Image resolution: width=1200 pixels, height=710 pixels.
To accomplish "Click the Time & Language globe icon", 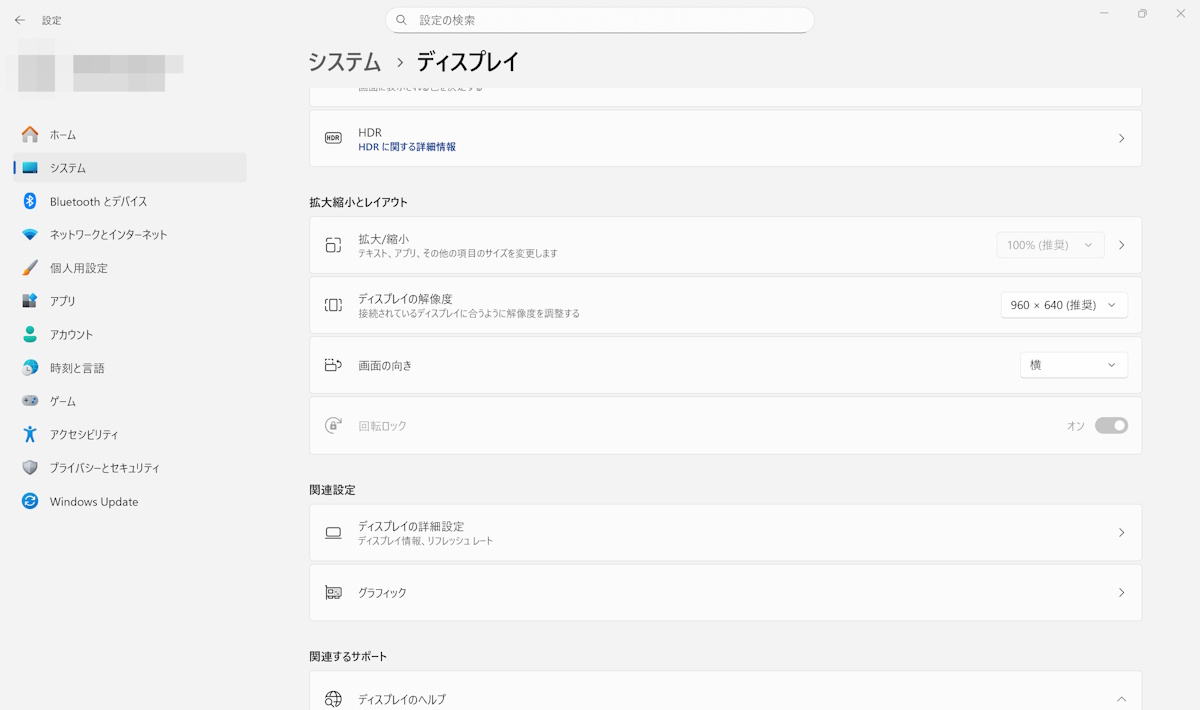I will pyautogui.click(x=30, y=368).
